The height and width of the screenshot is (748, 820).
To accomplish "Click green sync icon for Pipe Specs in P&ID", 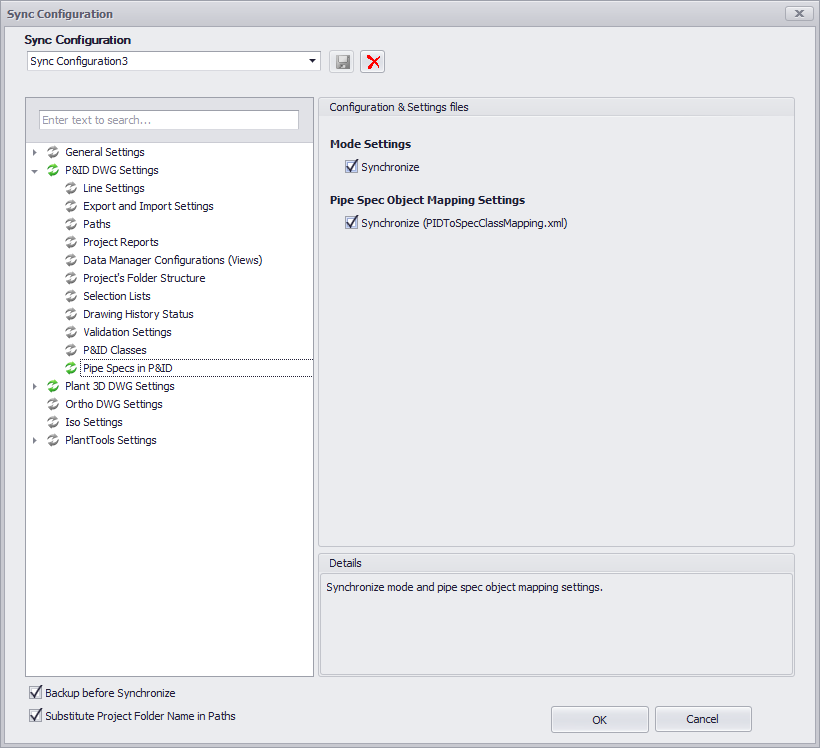I will pos(71,368).
